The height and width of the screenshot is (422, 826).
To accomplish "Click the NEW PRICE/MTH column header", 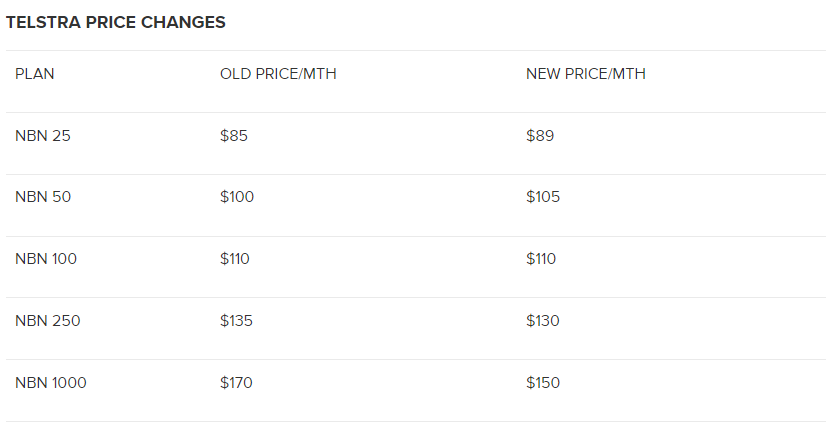I will click(586, 74).
